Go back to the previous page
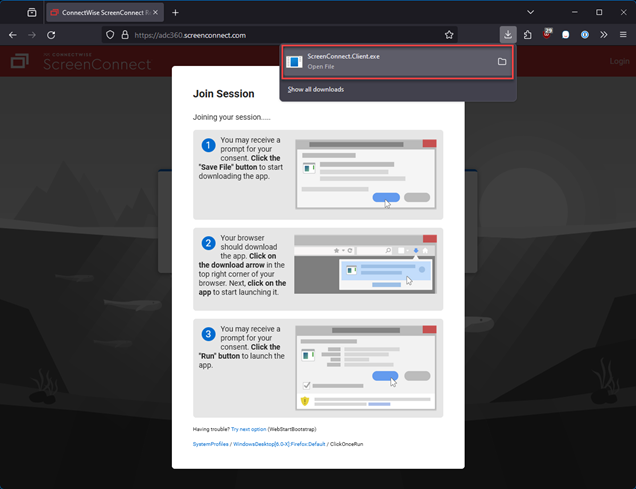This screenshot has height=489, width=636. coord(13,35)
